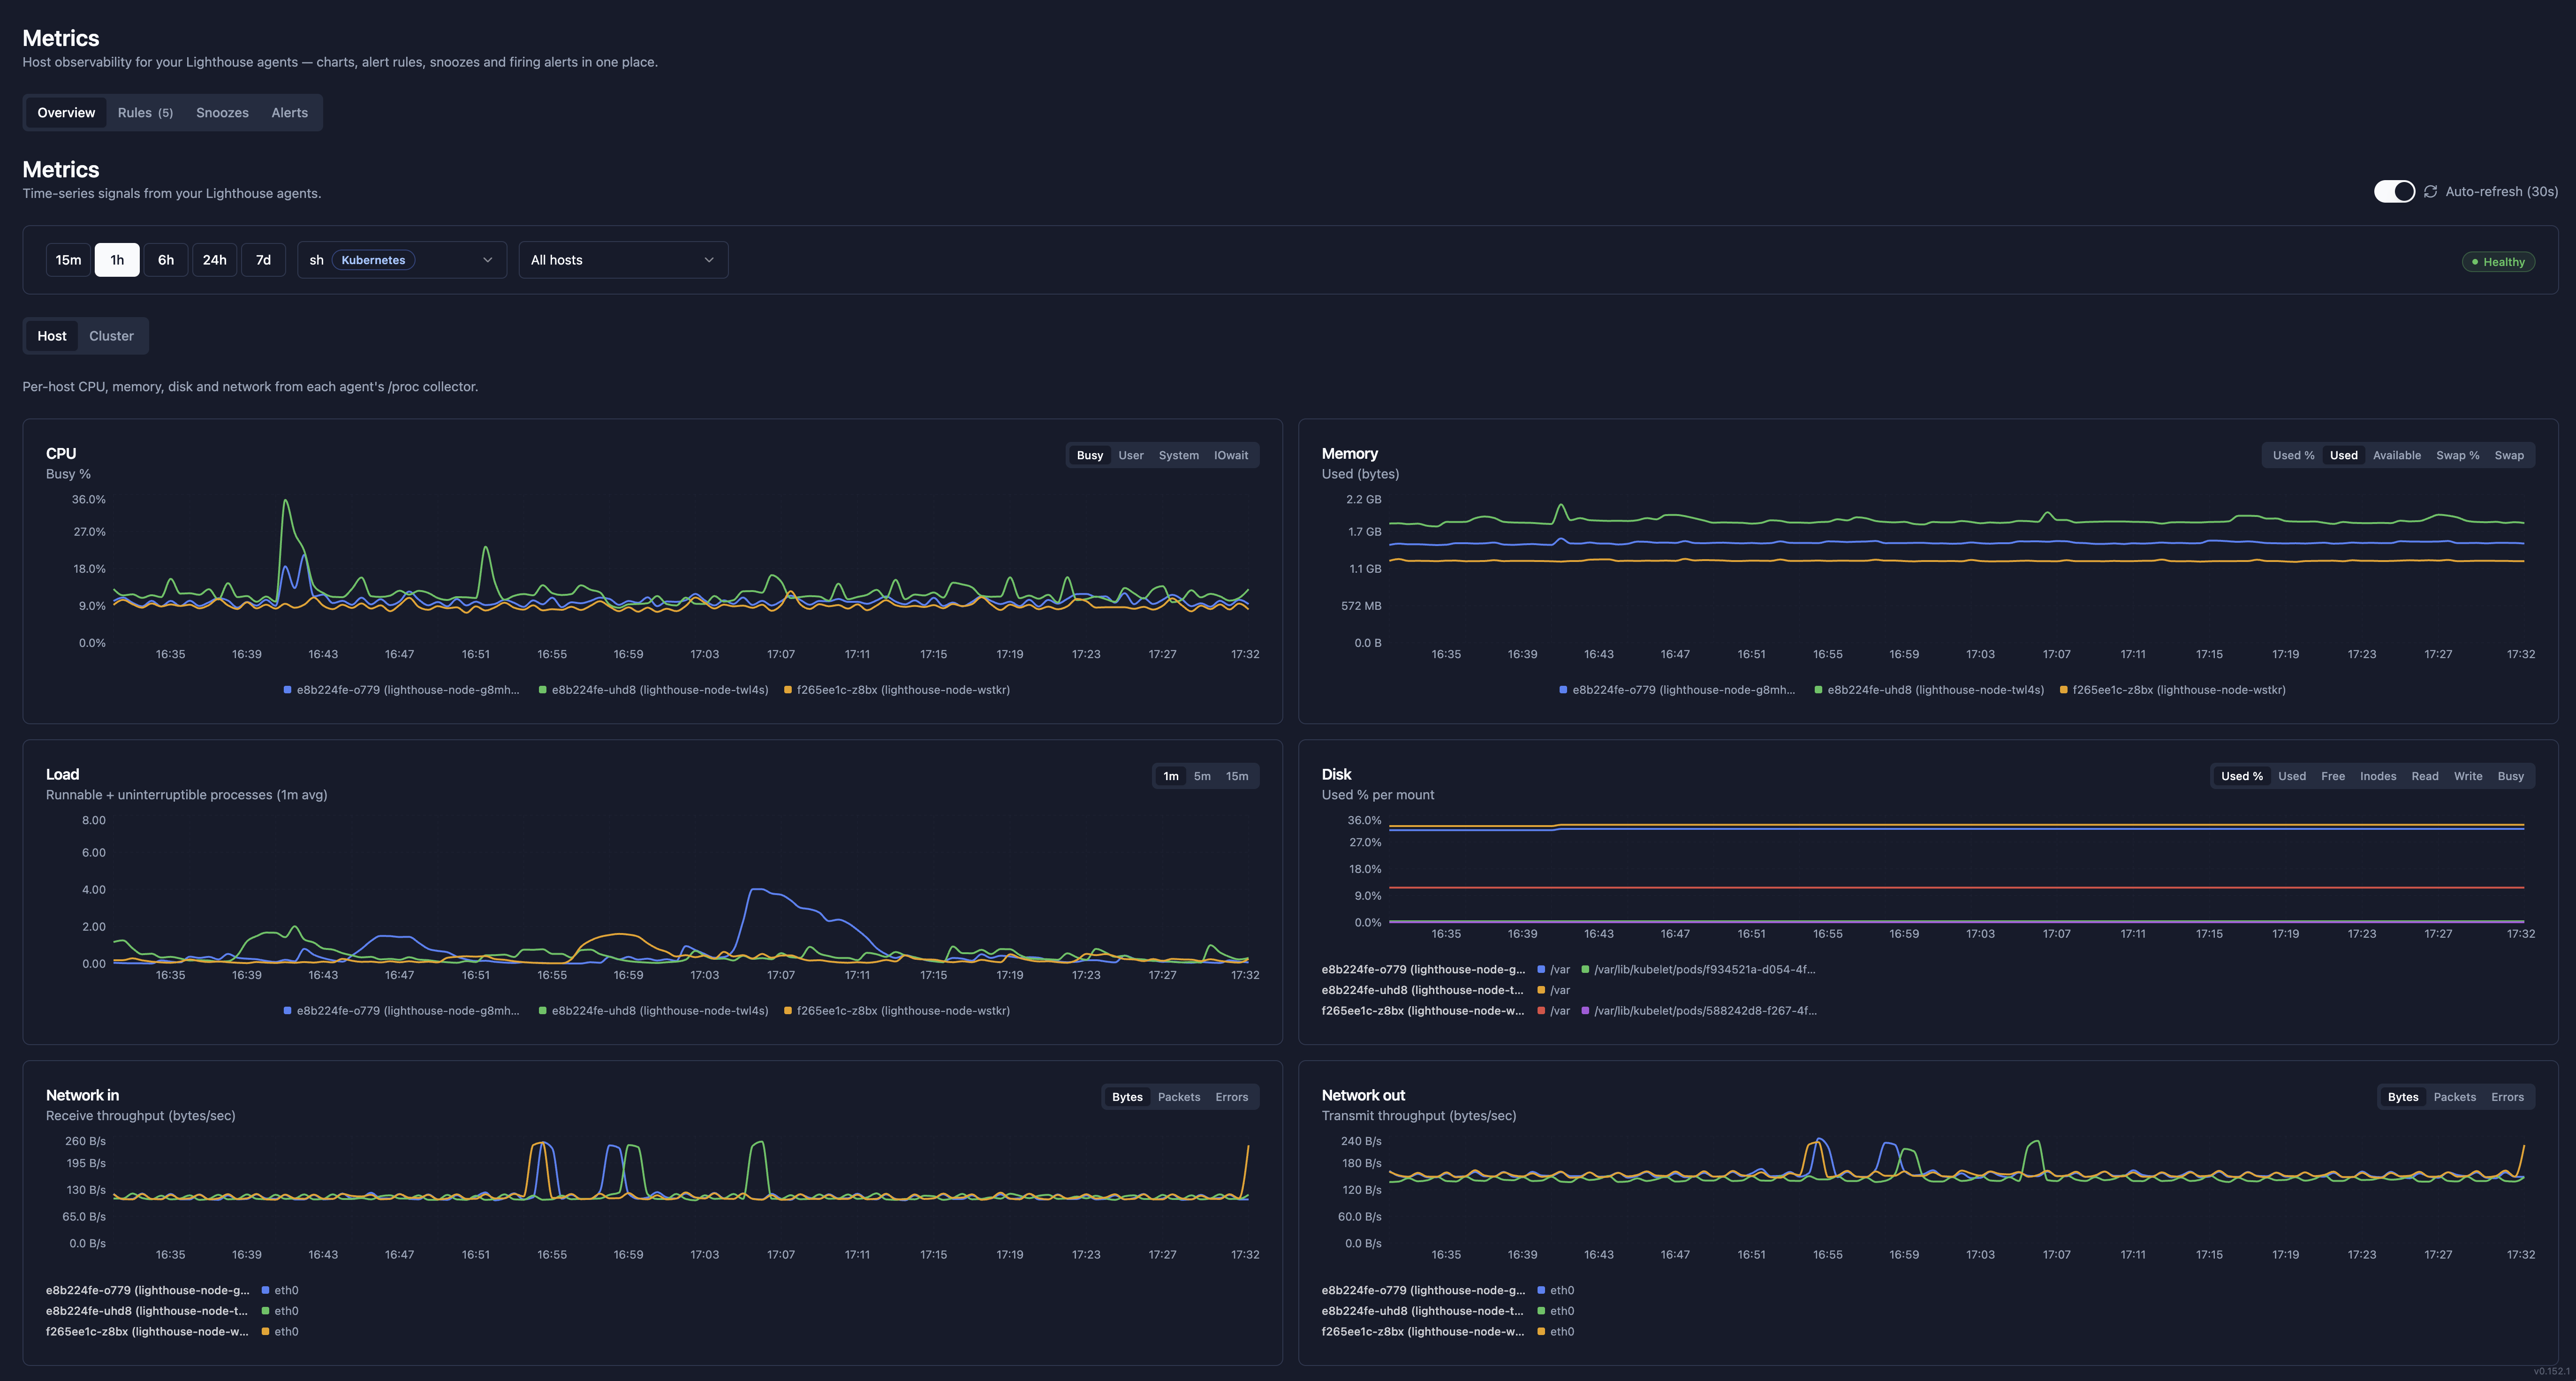Switch Disk chart to Write
The width and height of the screenshot is (2576, 1381).
2468,776
